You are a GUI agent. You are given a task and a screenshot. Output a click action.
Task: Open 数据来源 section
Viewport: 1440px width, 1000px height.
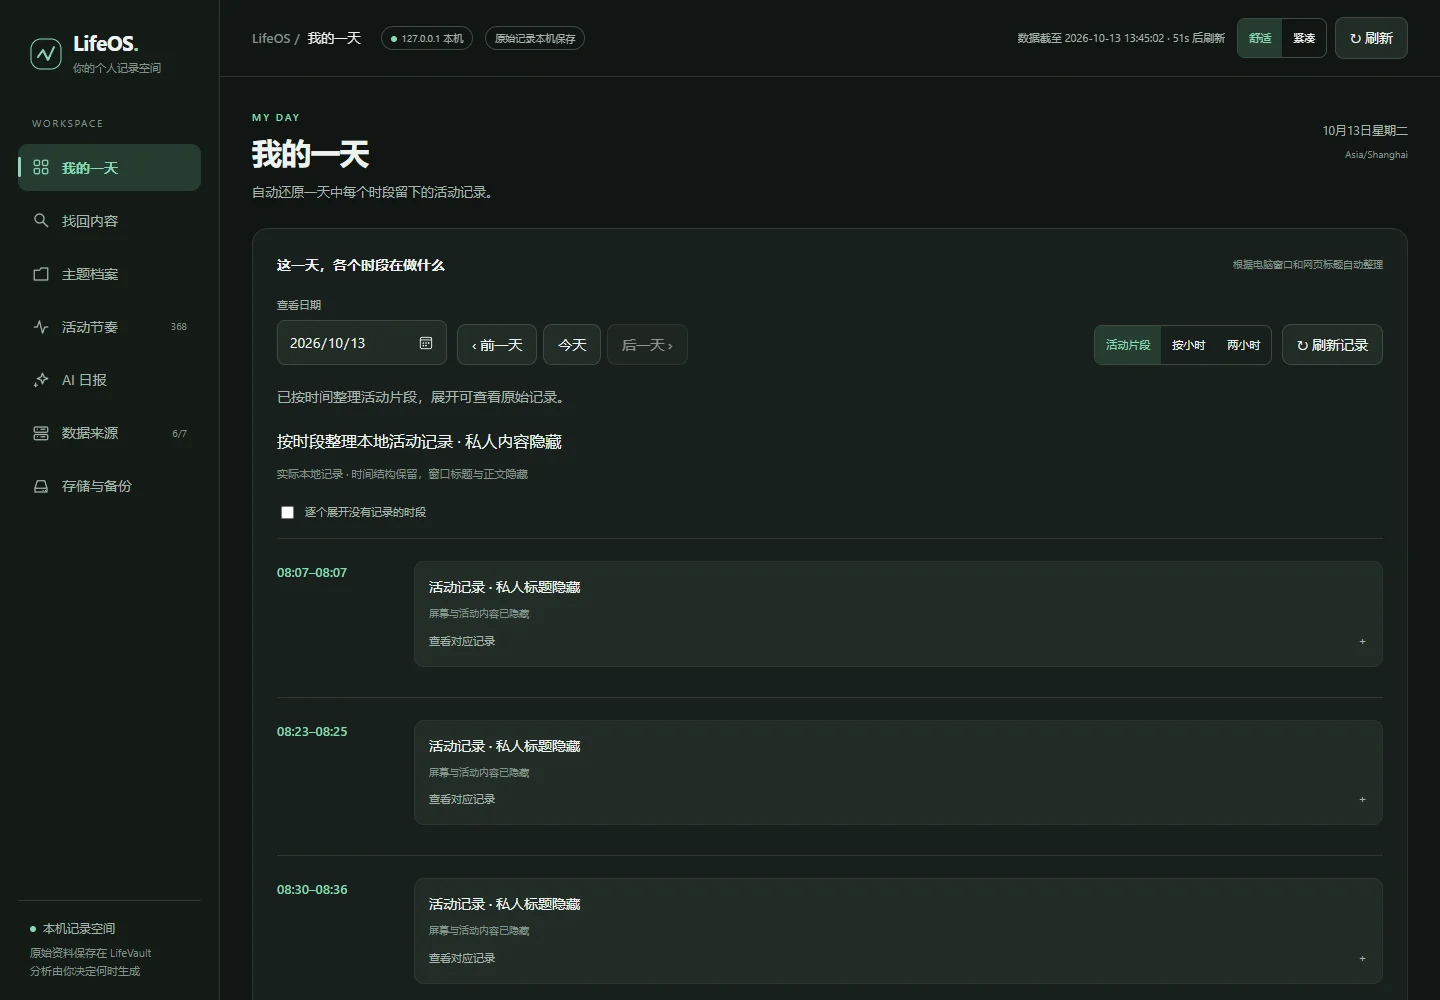click(109, 433)
